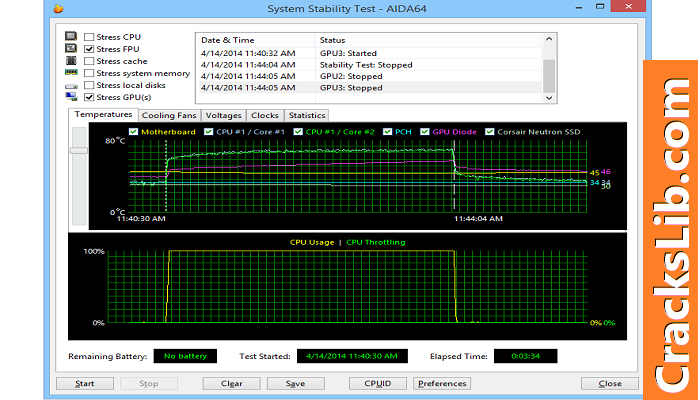Click the log list scroll down arrow
700x400 pixels.
[x=549, y=98]
